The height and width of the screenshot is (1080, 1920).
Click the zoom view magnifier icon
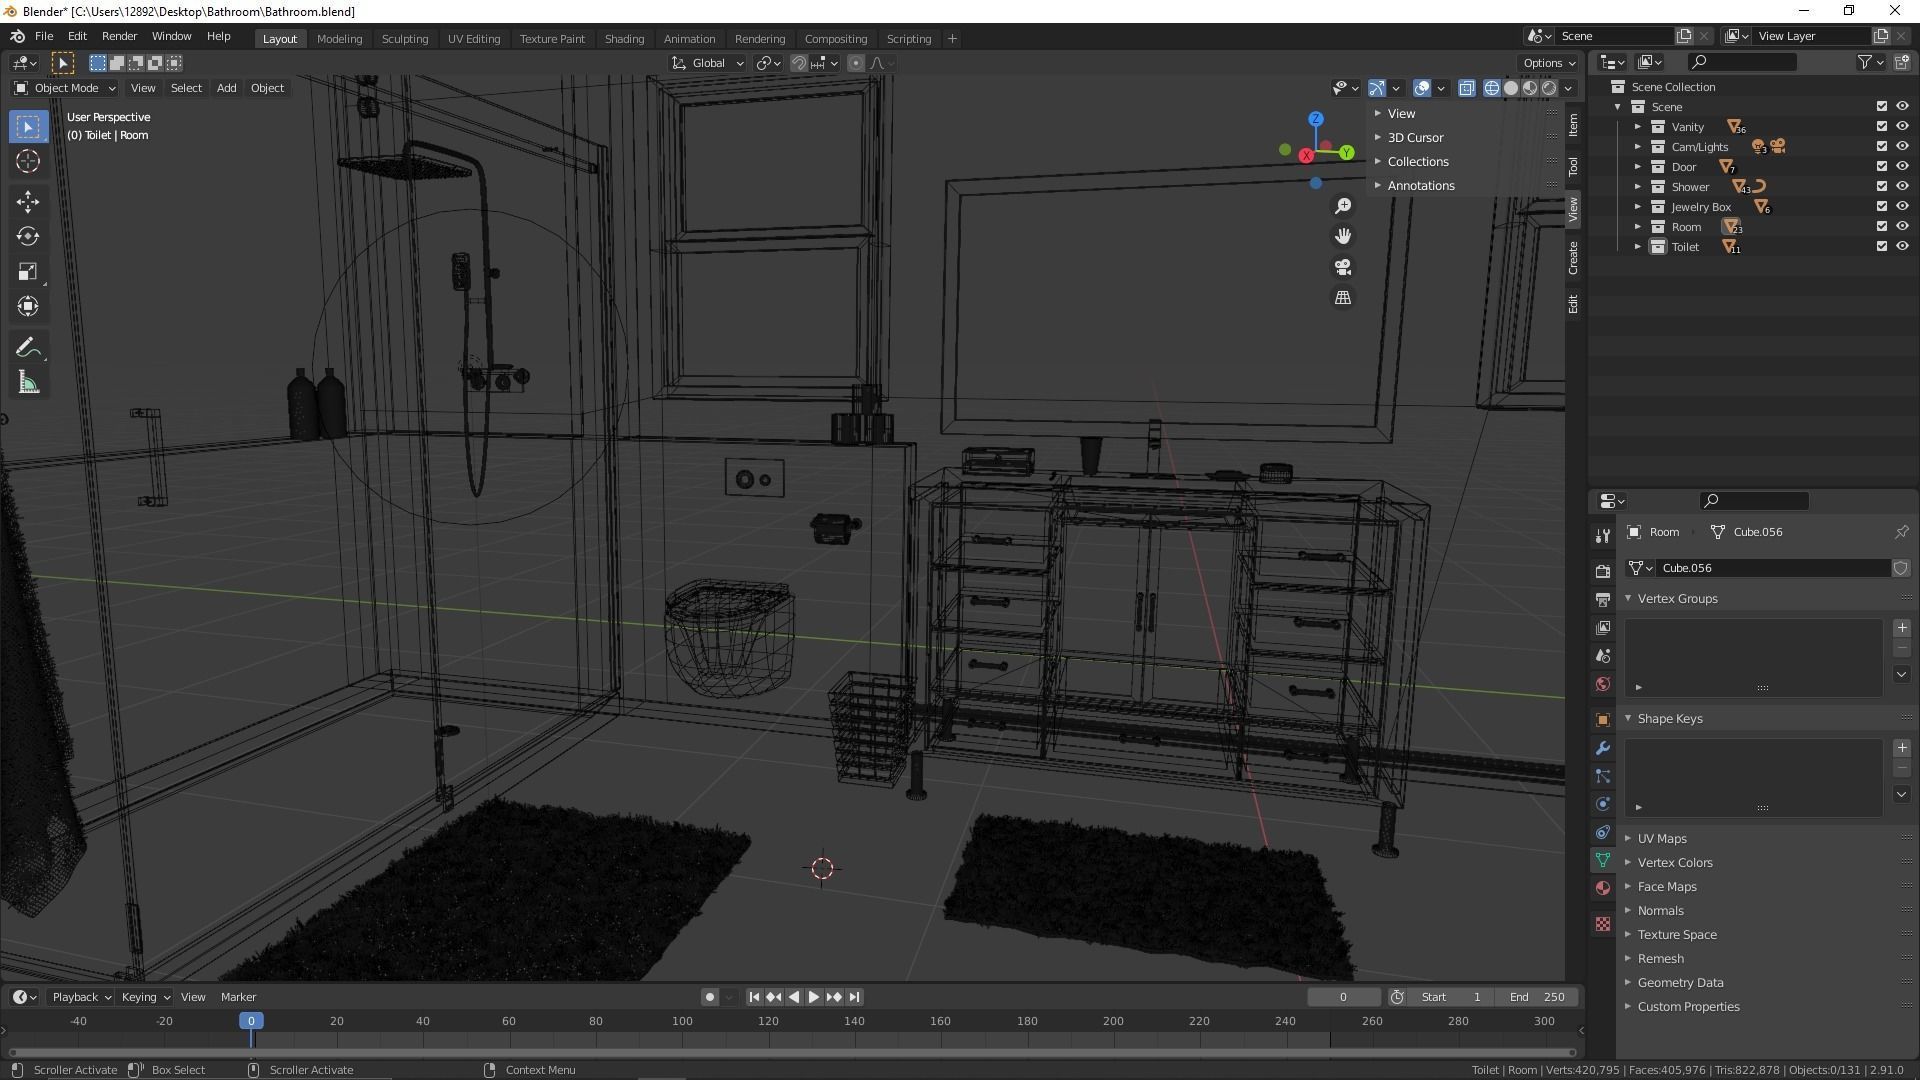1343,206
